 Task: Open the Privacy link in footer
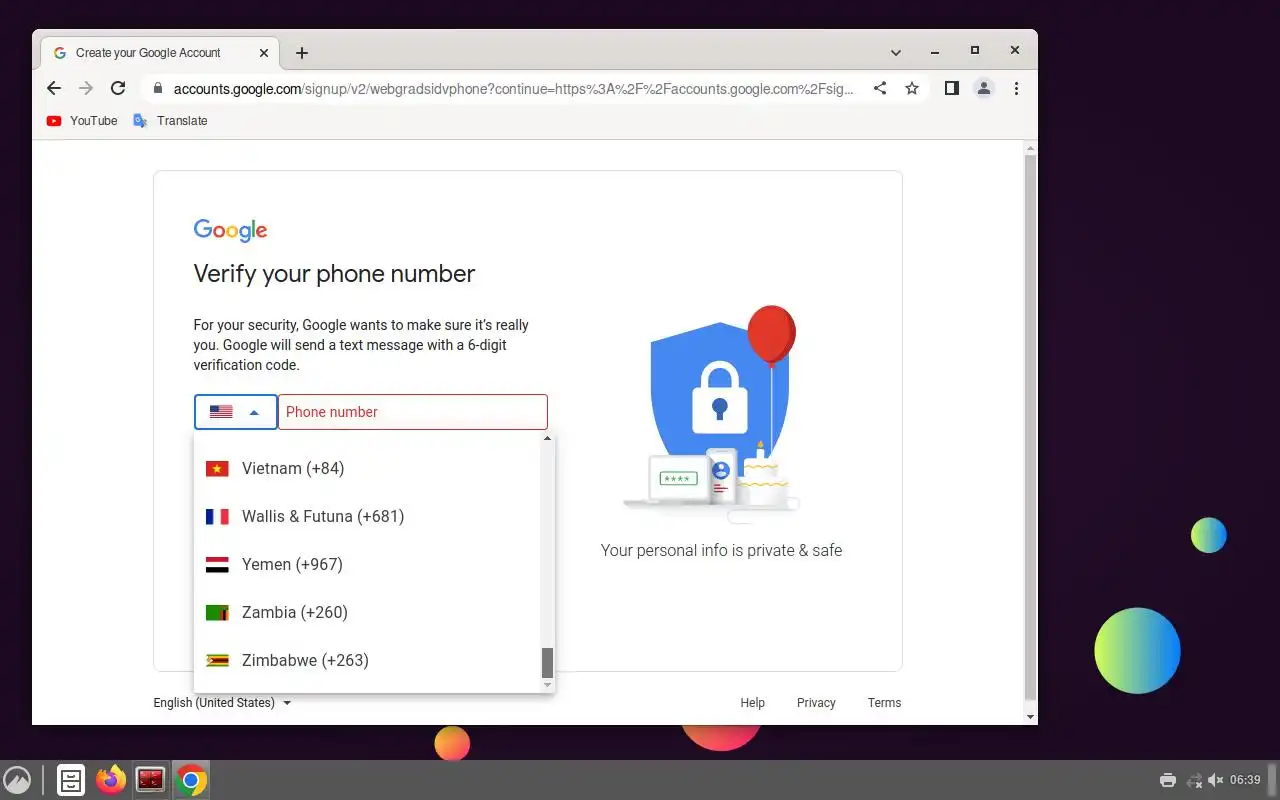(816, 703)
